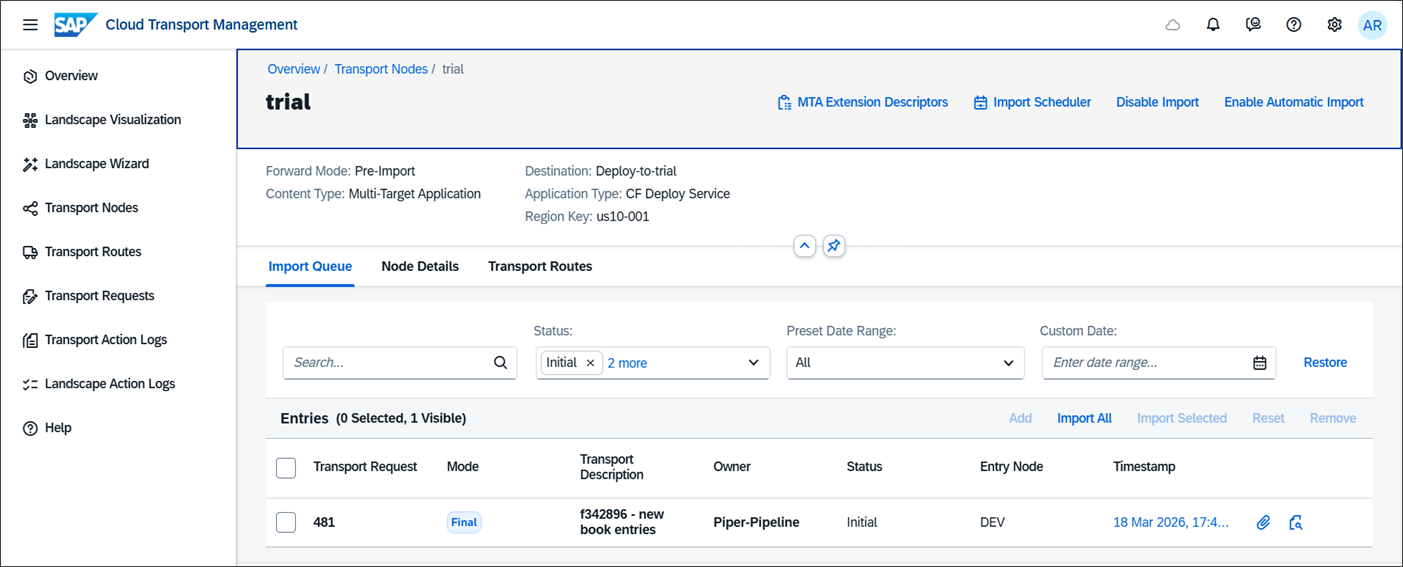The height and width of the screenshot is (567, 1403).
Task: Click the Restore filters button
Action: coord(1325,362)
